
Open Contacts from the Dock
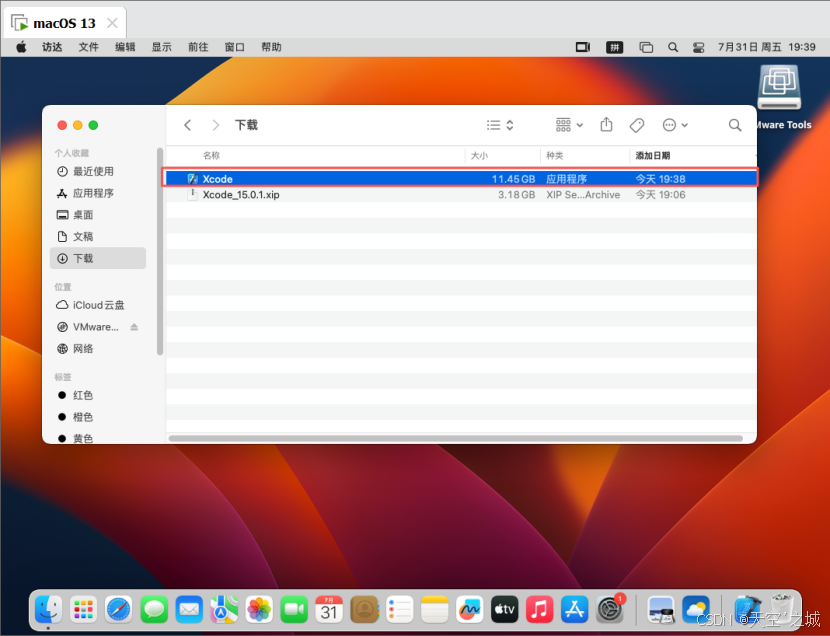364,610
